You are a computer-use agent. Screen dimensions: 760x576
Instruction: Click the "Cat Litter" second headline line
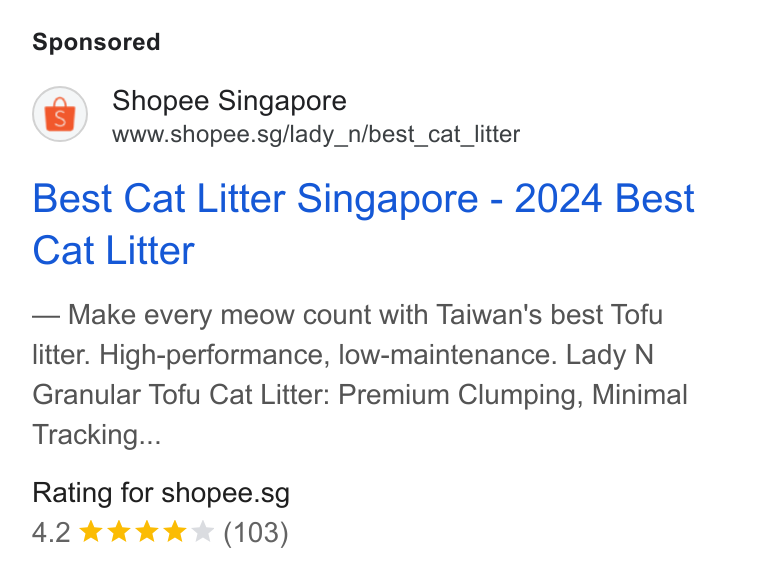point(113,250)
